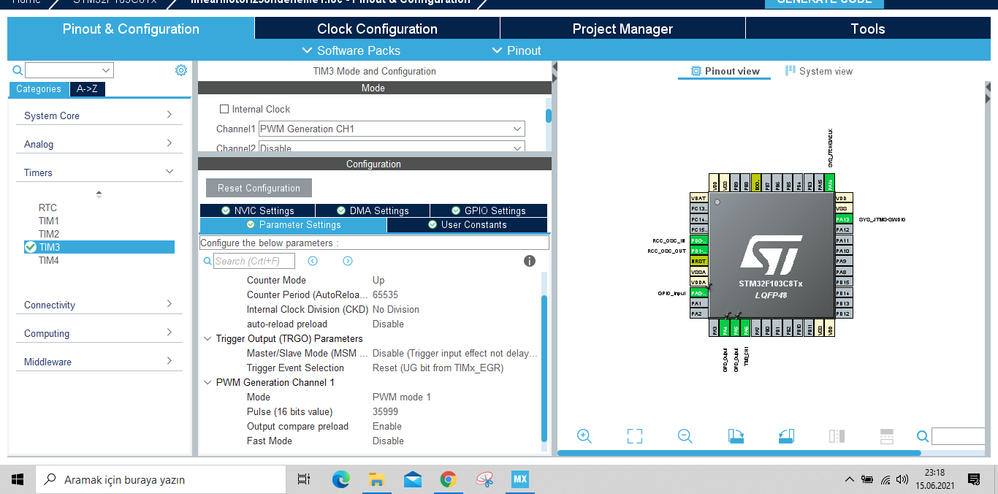
Task: Click the magnifier icon beside category search box
Action: click(18, 70)
